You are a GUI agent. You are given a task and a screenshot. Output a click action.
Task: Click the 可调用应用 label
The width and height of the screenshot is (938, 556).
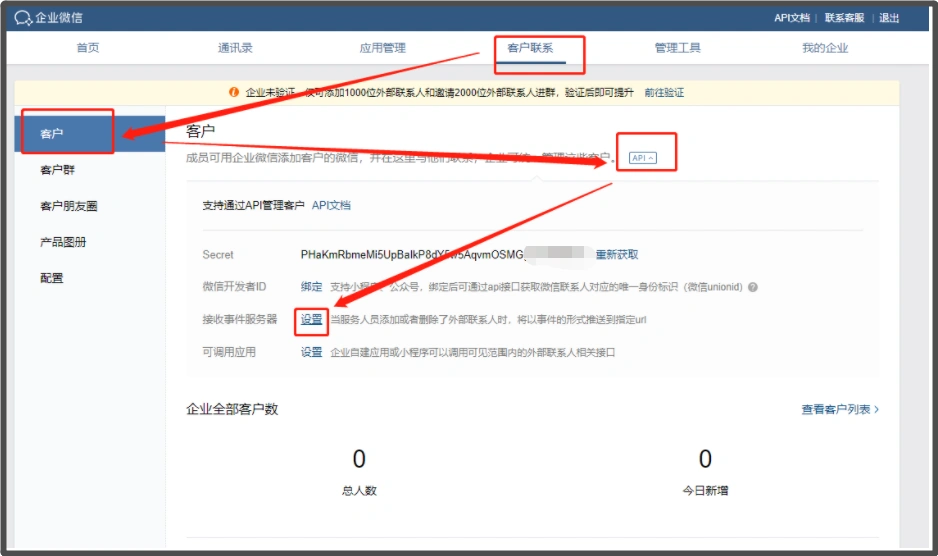pos(229,352)
